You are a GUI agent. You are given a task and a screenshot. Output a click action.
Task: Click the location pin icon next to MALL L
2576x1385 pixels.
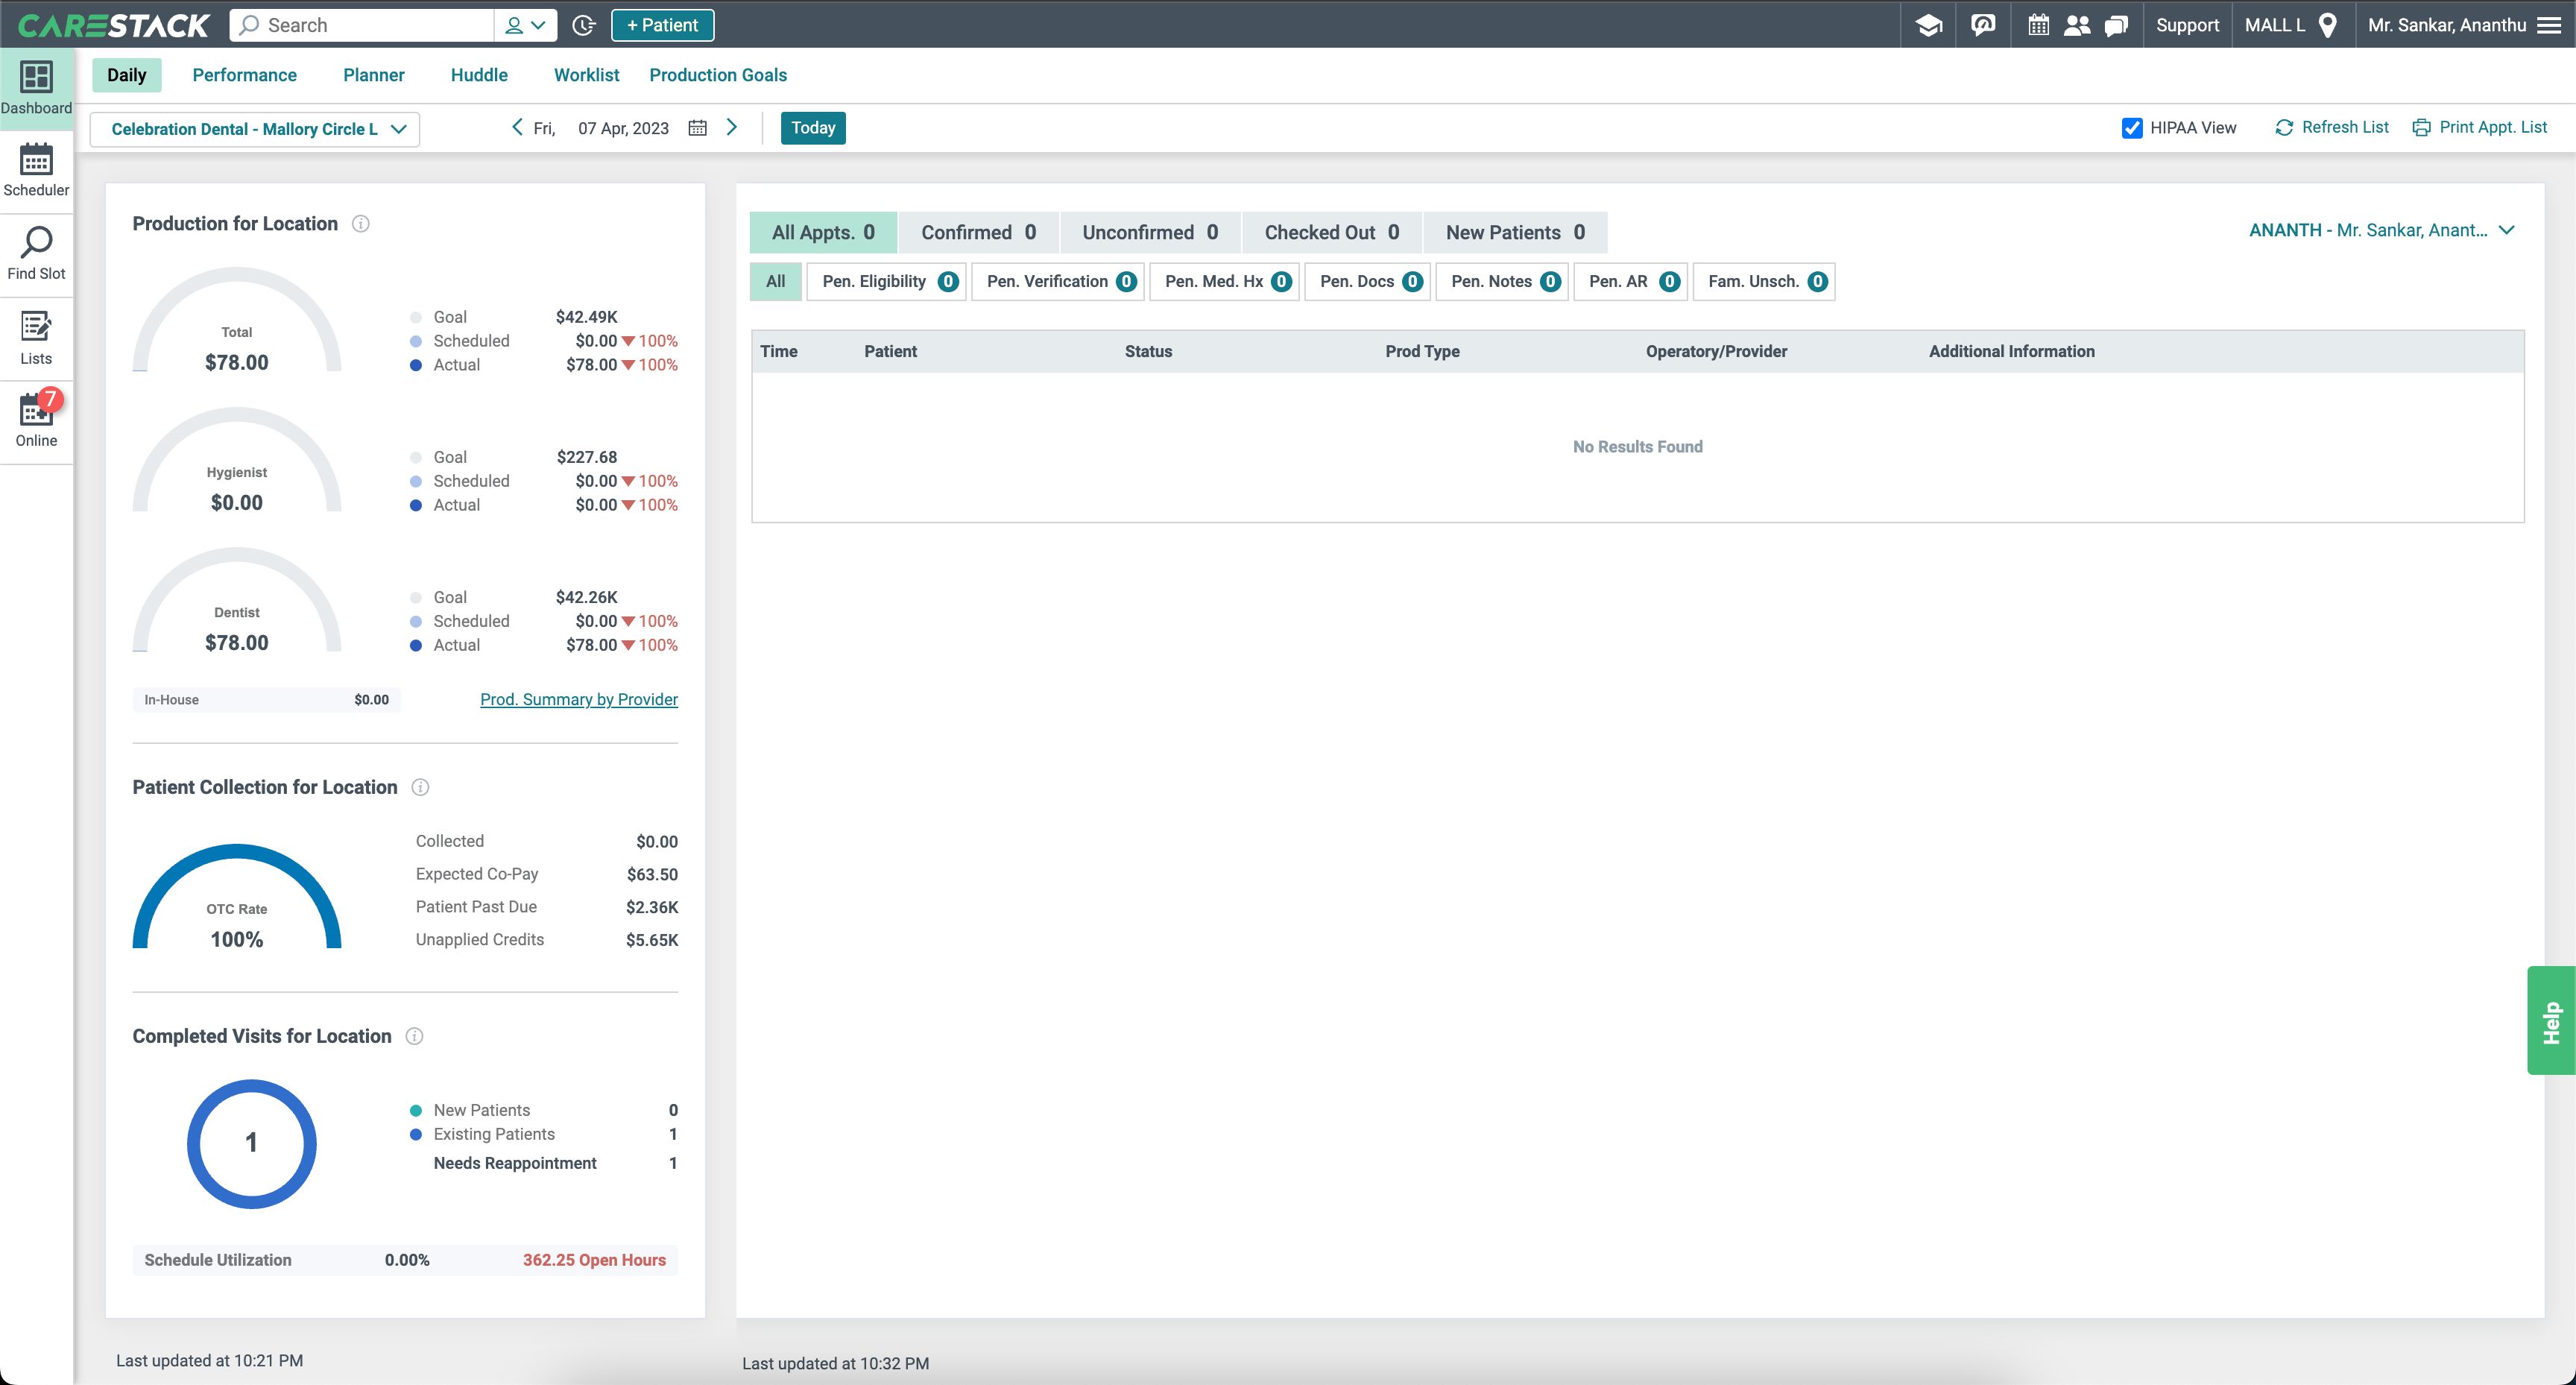(2328, 25)
